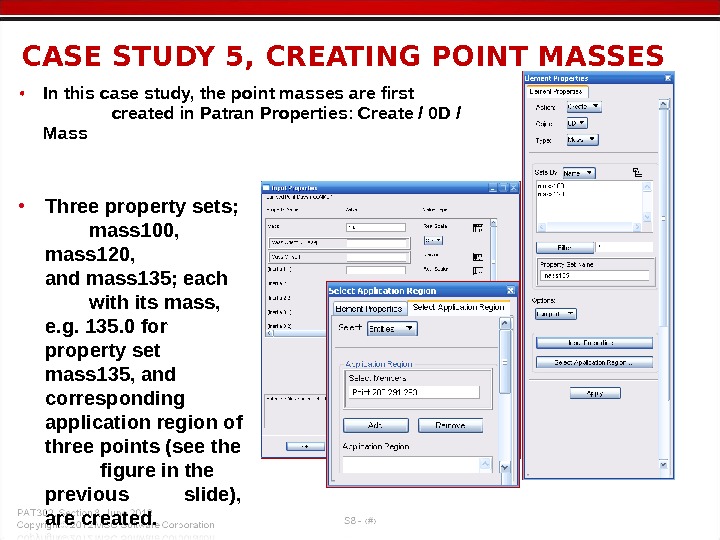
Task: Open the value type dropdown in Input Properties
Action: [433, 241]
